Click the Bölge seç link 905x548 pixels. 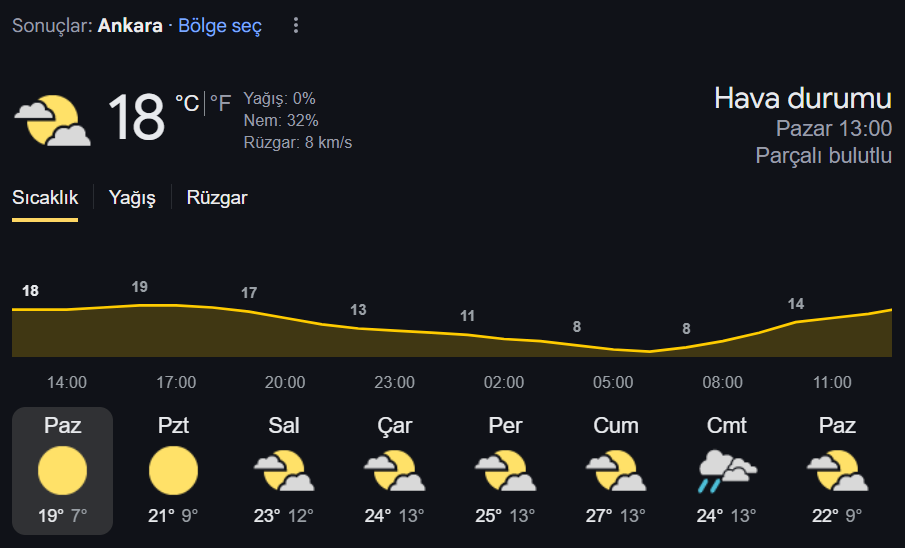pos(220,25)
